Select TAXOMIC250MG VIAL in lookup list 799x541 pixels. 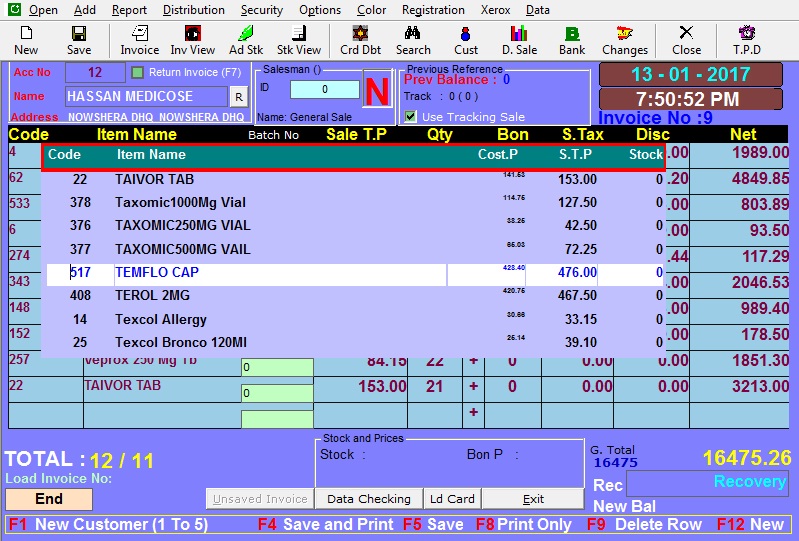pos(354,225)
